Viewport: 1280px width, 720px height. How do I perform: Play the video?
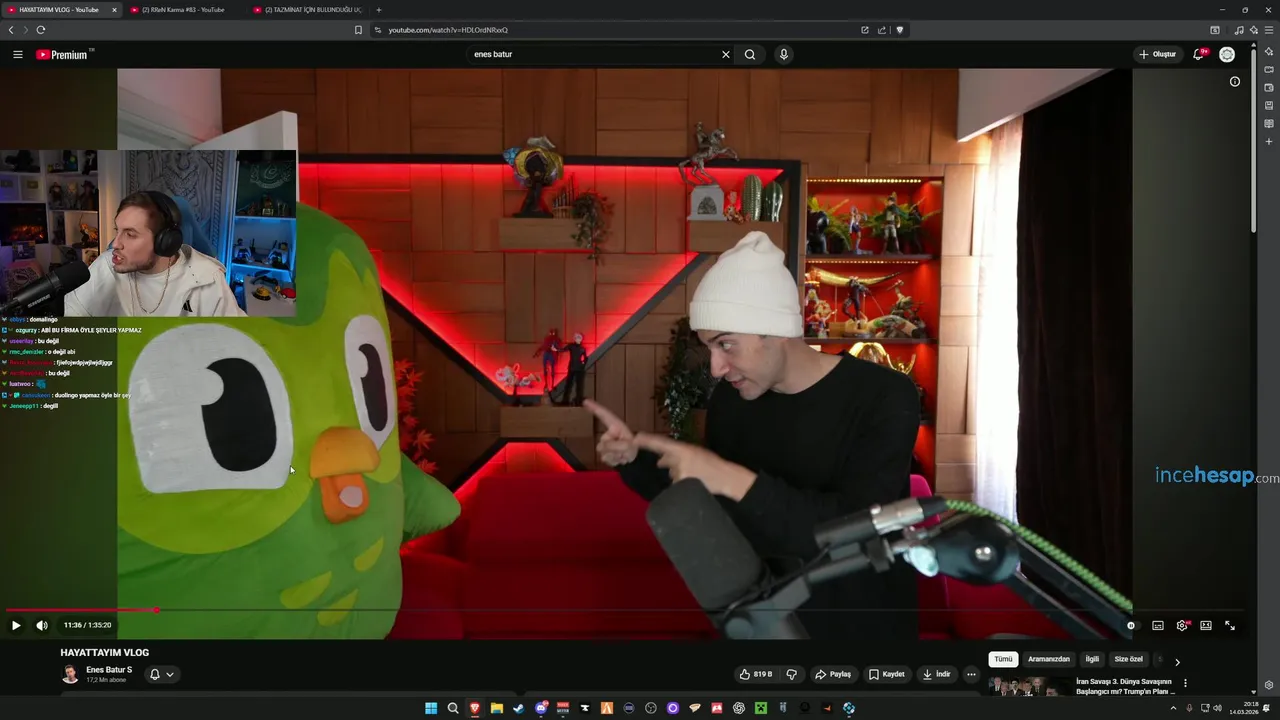pyautogui.click(x=16, y=625)
